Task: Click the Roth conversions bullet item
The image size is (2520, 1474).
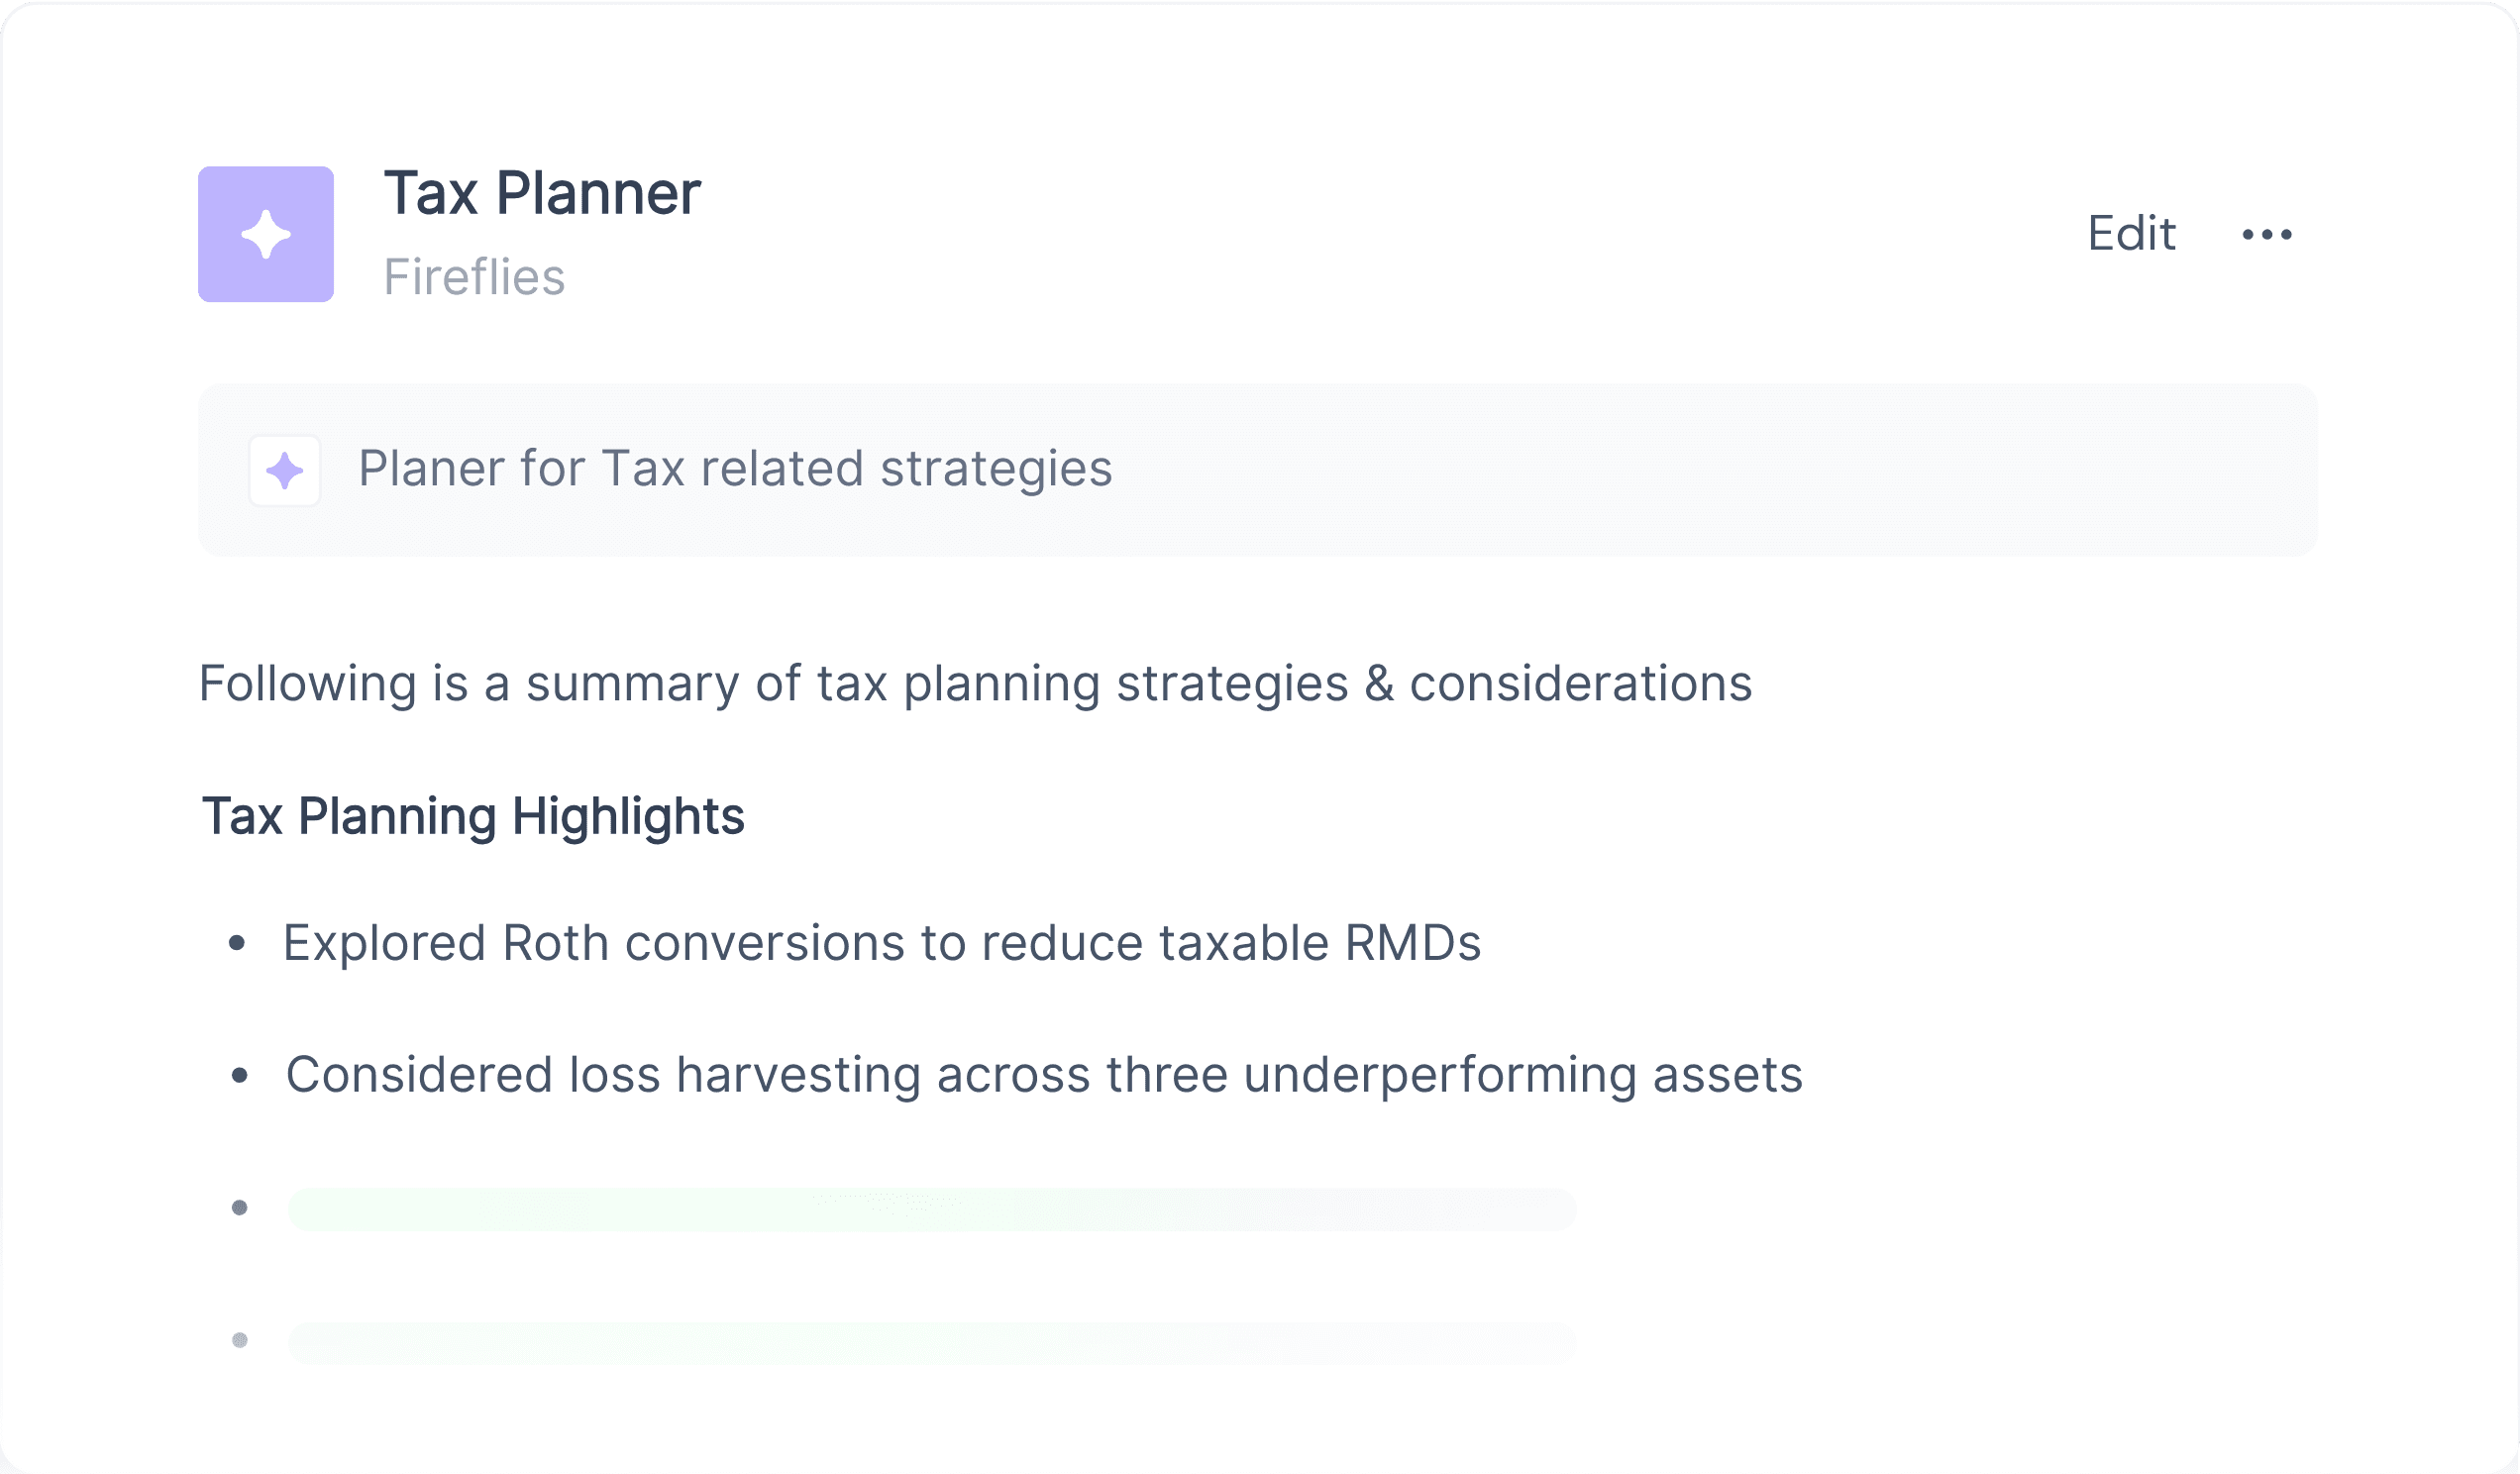Action: pyautogui.click(x=881, y=943)
